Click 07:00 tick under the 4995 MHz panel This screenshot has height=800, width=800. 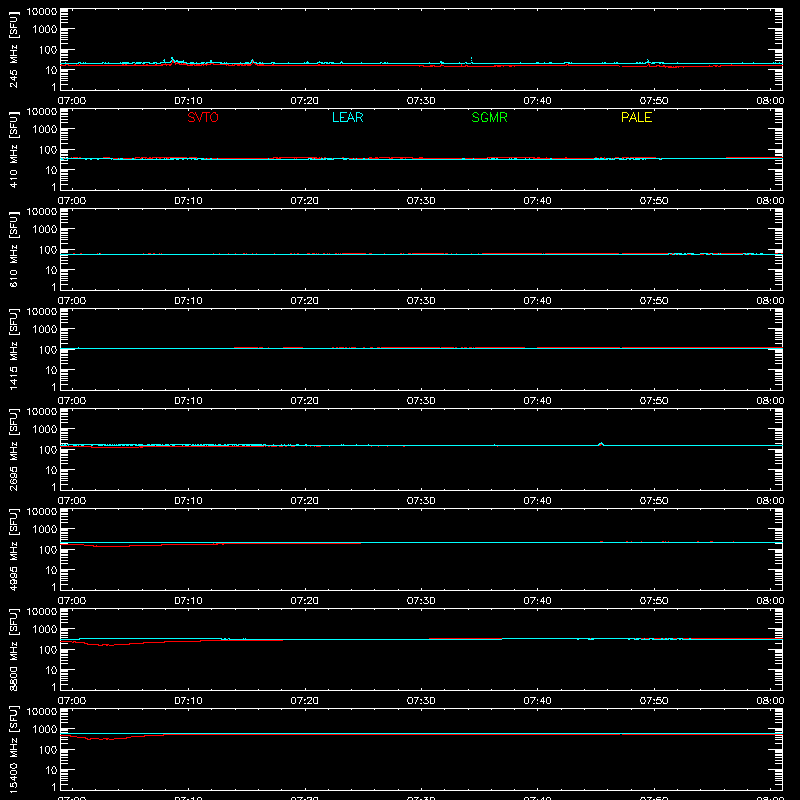point(72,601)
